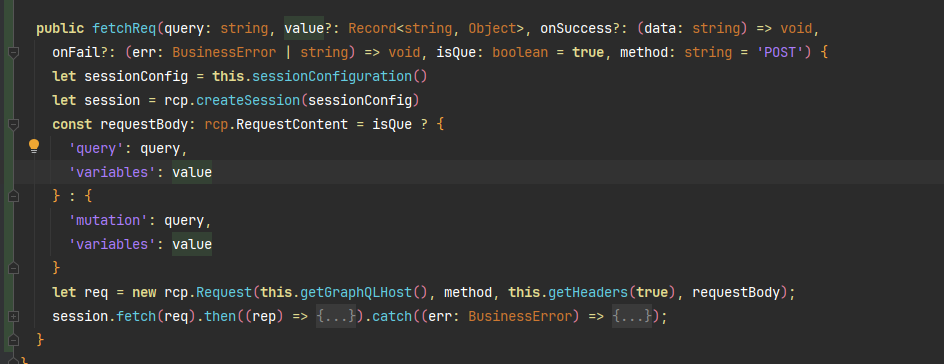Click the public keyword
944x364 pixels.
[60, 28]
